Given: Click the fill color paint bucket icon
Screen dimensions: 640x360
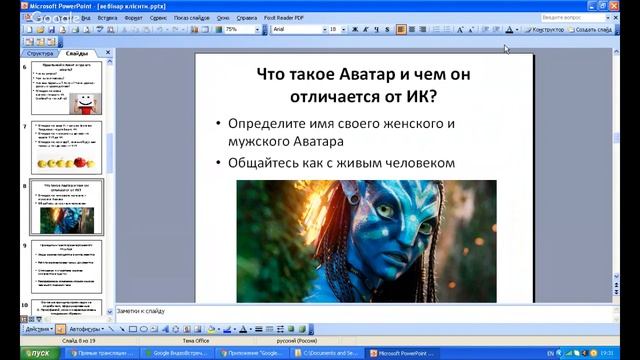Looking at the screenshot, I should point(211,329).
